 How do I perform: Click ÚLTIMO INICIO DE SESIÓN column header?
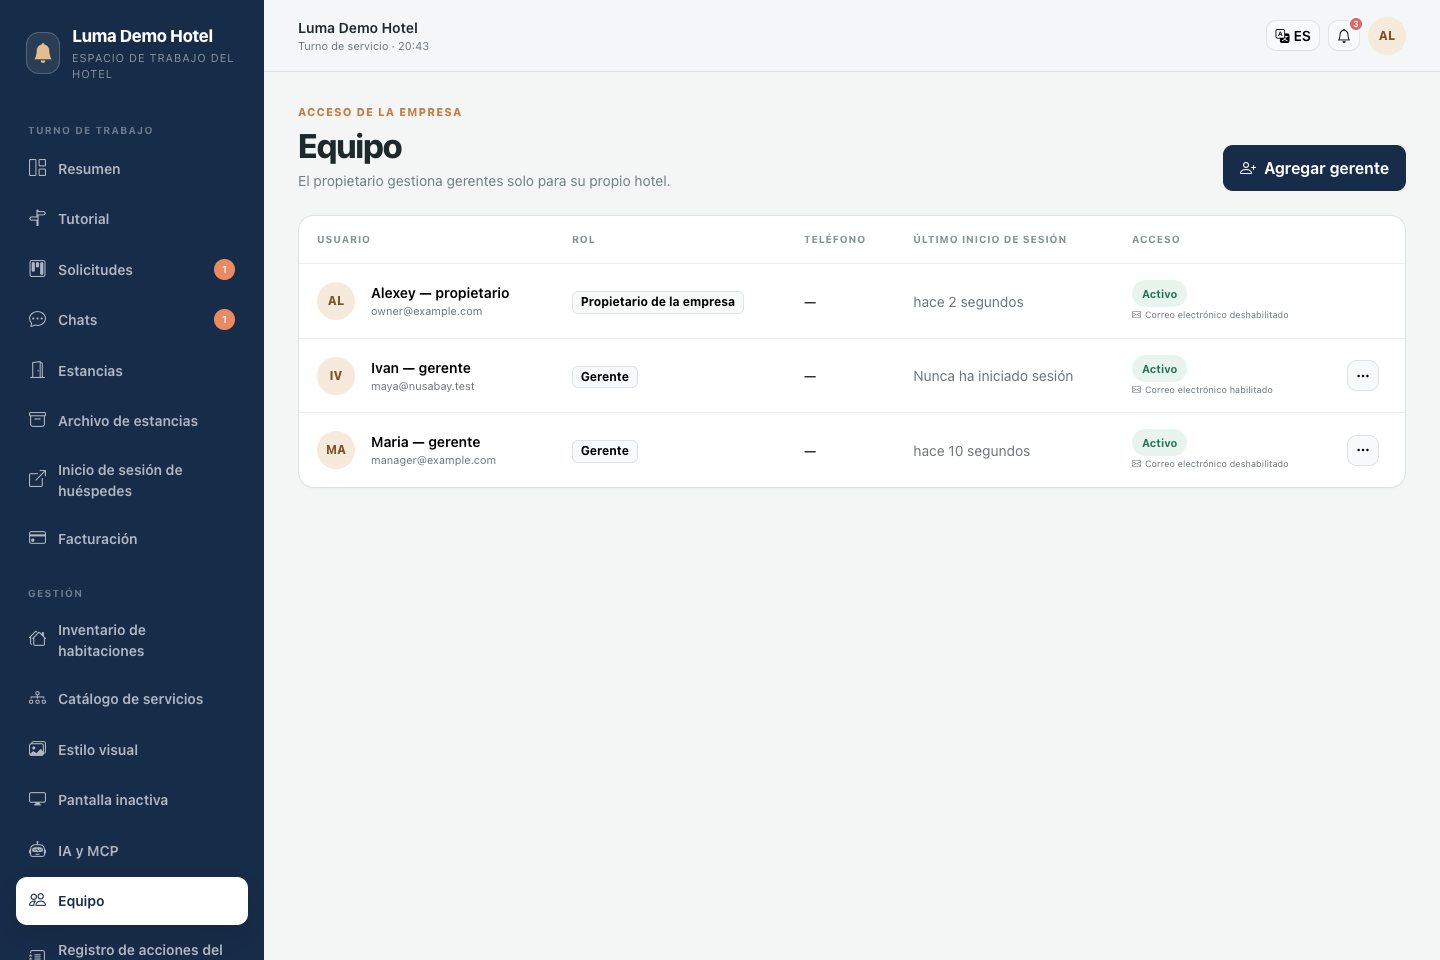[990, 240]
